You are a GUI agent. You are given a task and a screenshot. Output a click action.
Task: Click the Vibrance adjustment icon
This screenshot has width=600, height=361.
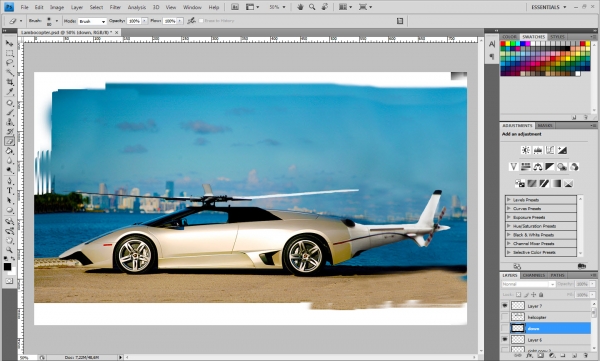pyautogui.click(x=514, y=167)
